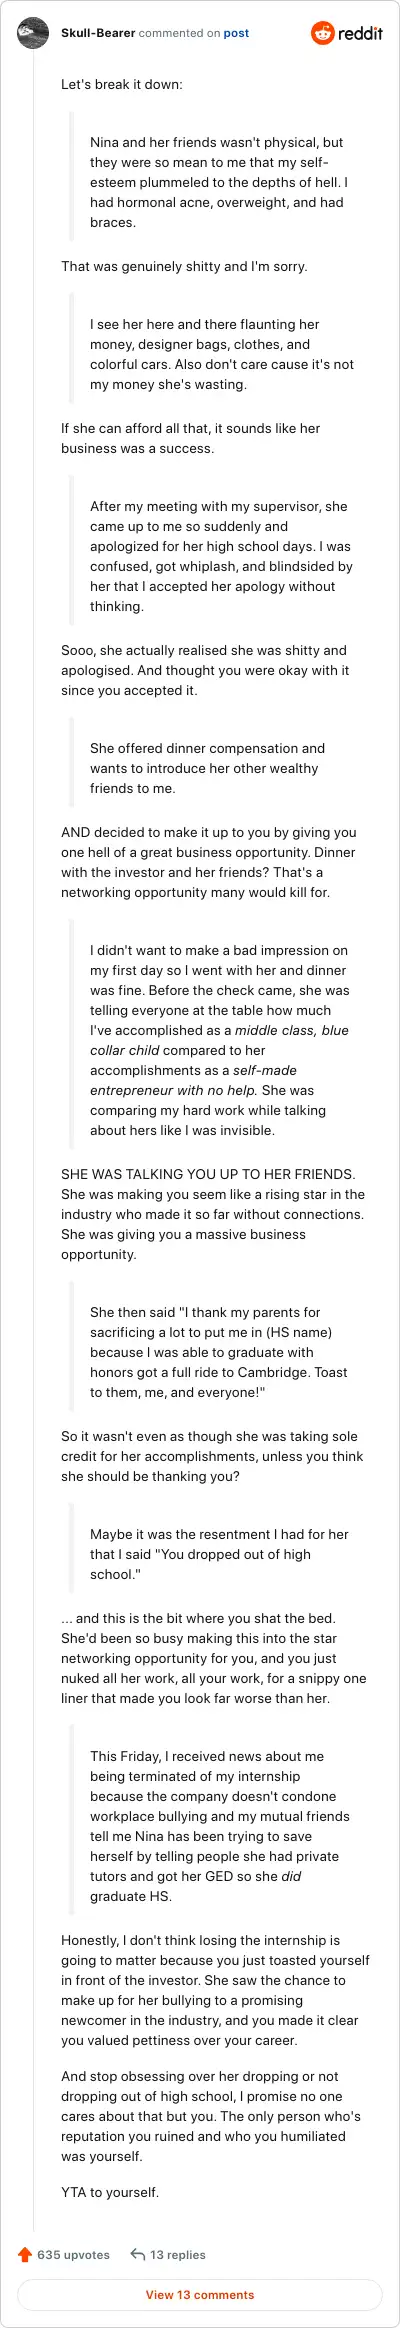Click the reply arrow icon
The image size is (400, 2328).
138,2254
